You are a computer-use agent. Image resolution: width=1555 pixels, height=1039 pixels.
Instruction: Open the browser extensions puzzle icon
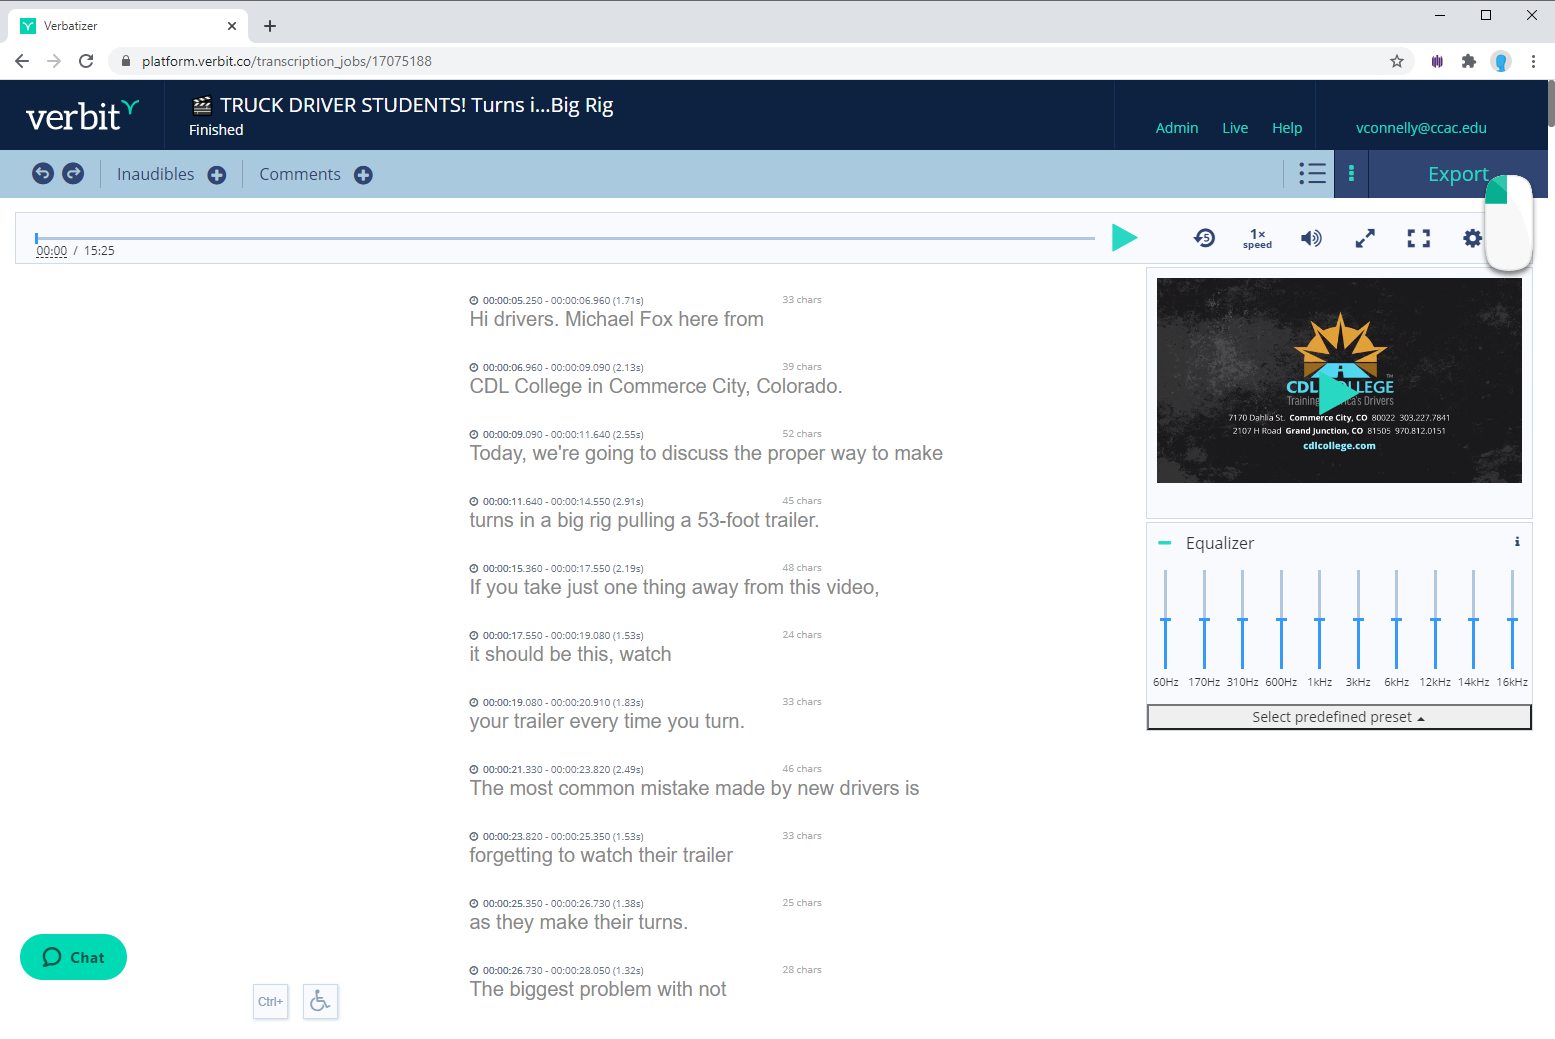pyautogui.click(x=1469, y=61)
